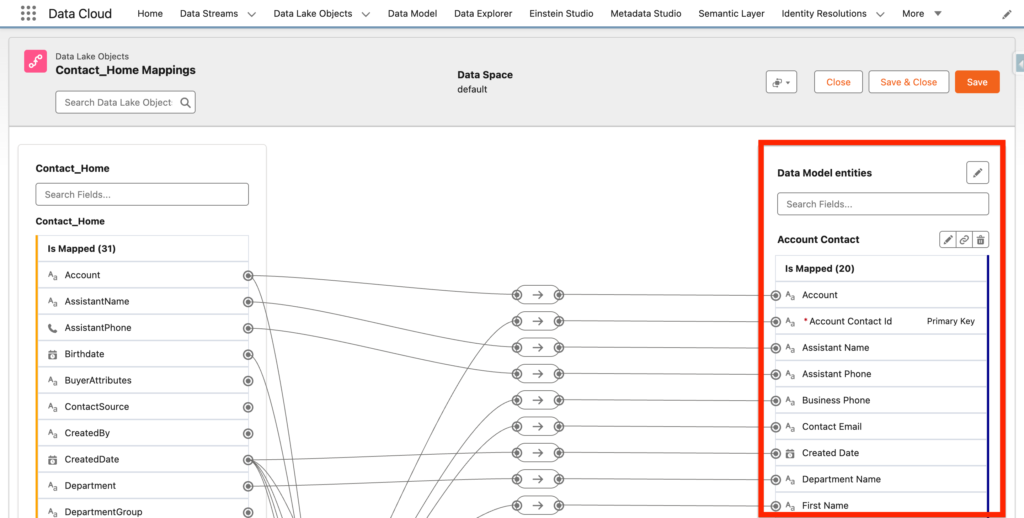Click the Account Contact link icon
This screenshot has width=1024, height=518.
tap(964, 240)
